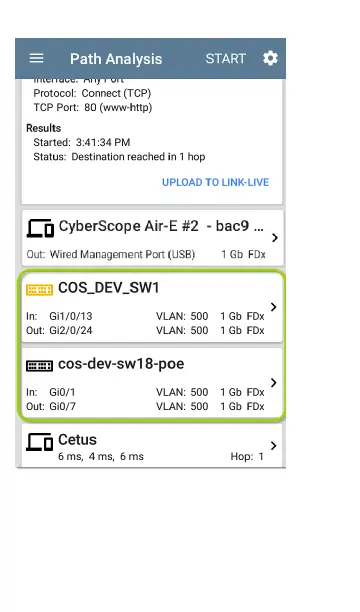Select 'Wired Management Port (USB)' text
360x612 pixels.
tap(122, 254)
